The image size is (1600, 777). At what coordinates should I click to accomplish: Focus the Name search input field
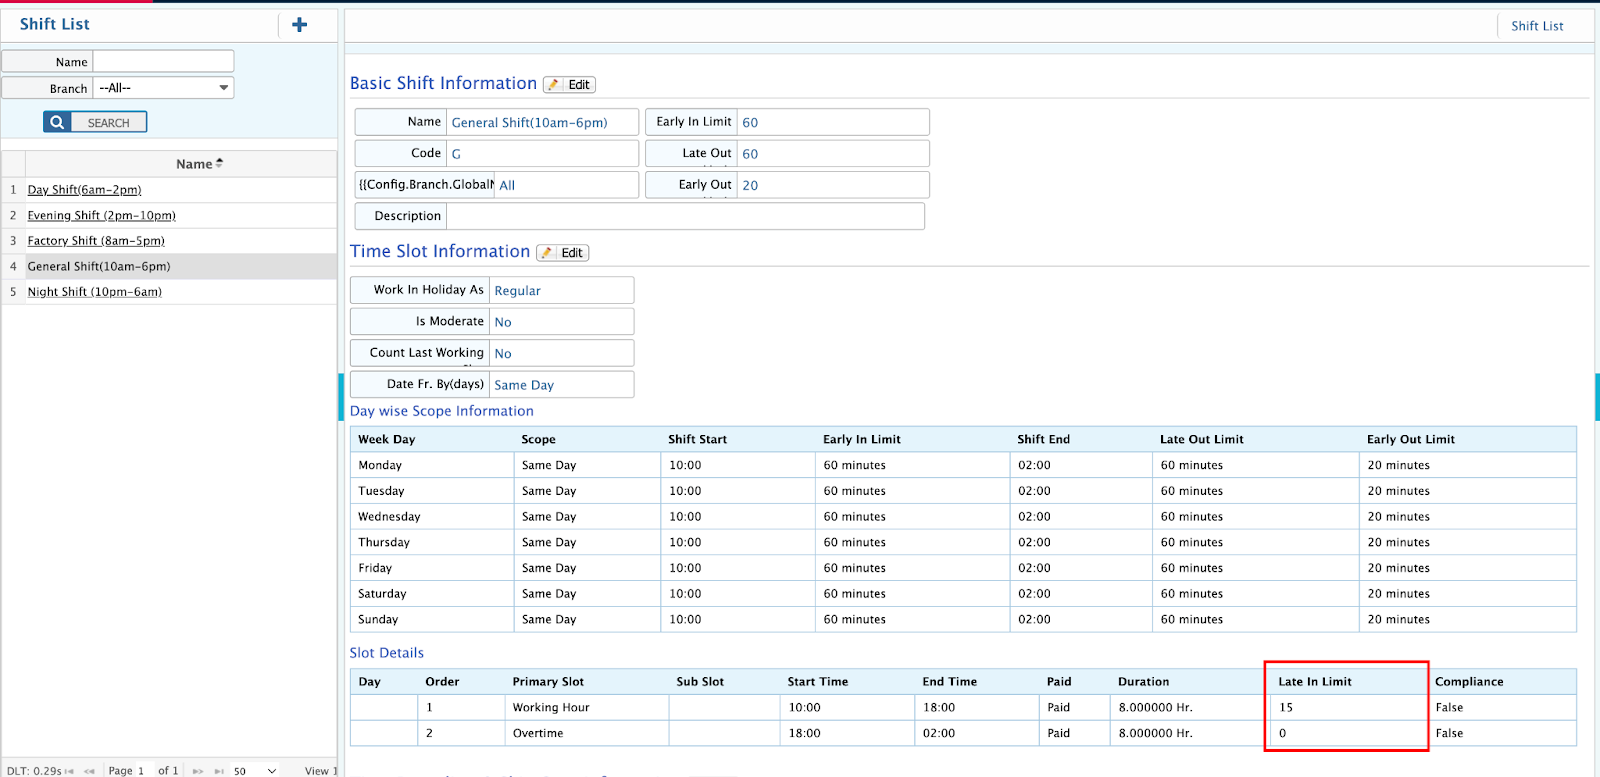pos(164,61)
